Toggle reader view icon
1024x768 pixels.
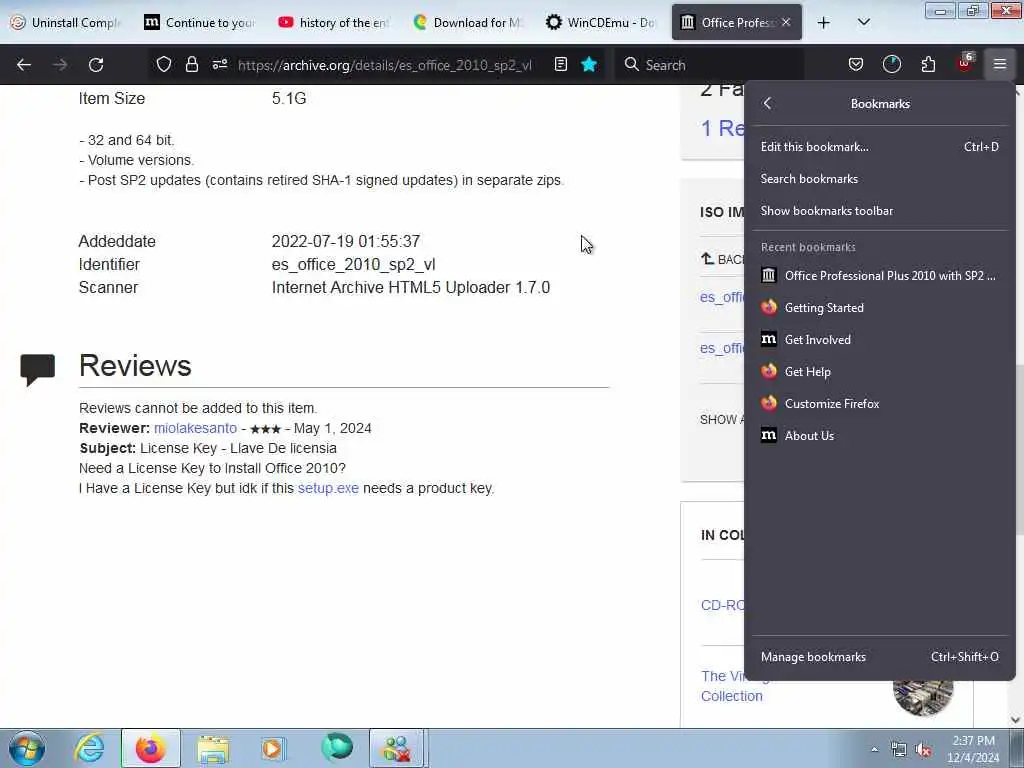click(560, 64)
